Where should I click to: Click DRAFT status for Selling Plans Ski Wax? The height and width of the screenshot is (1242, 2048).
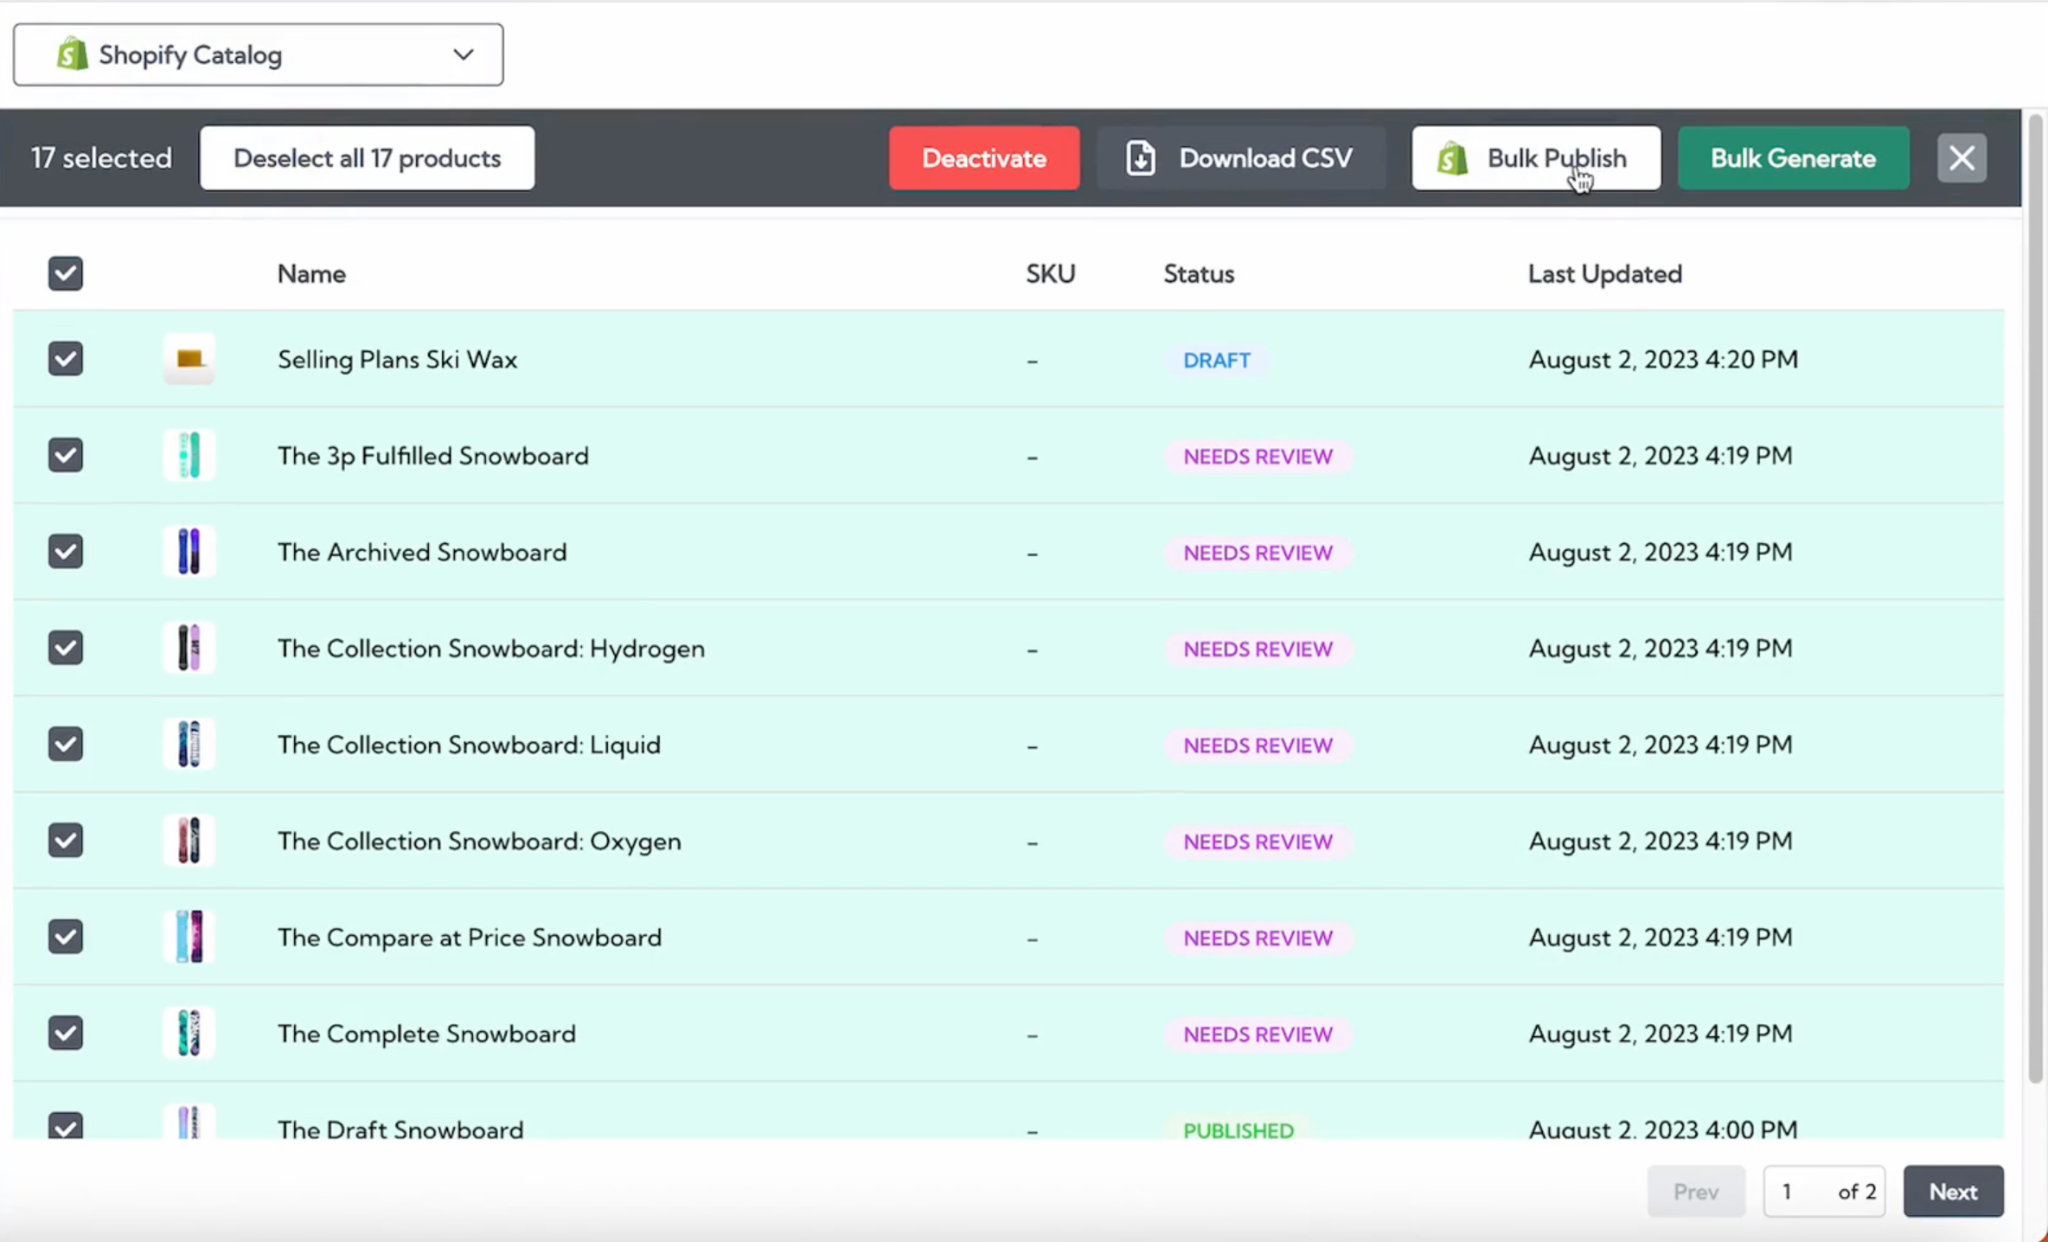[1216, 358]
